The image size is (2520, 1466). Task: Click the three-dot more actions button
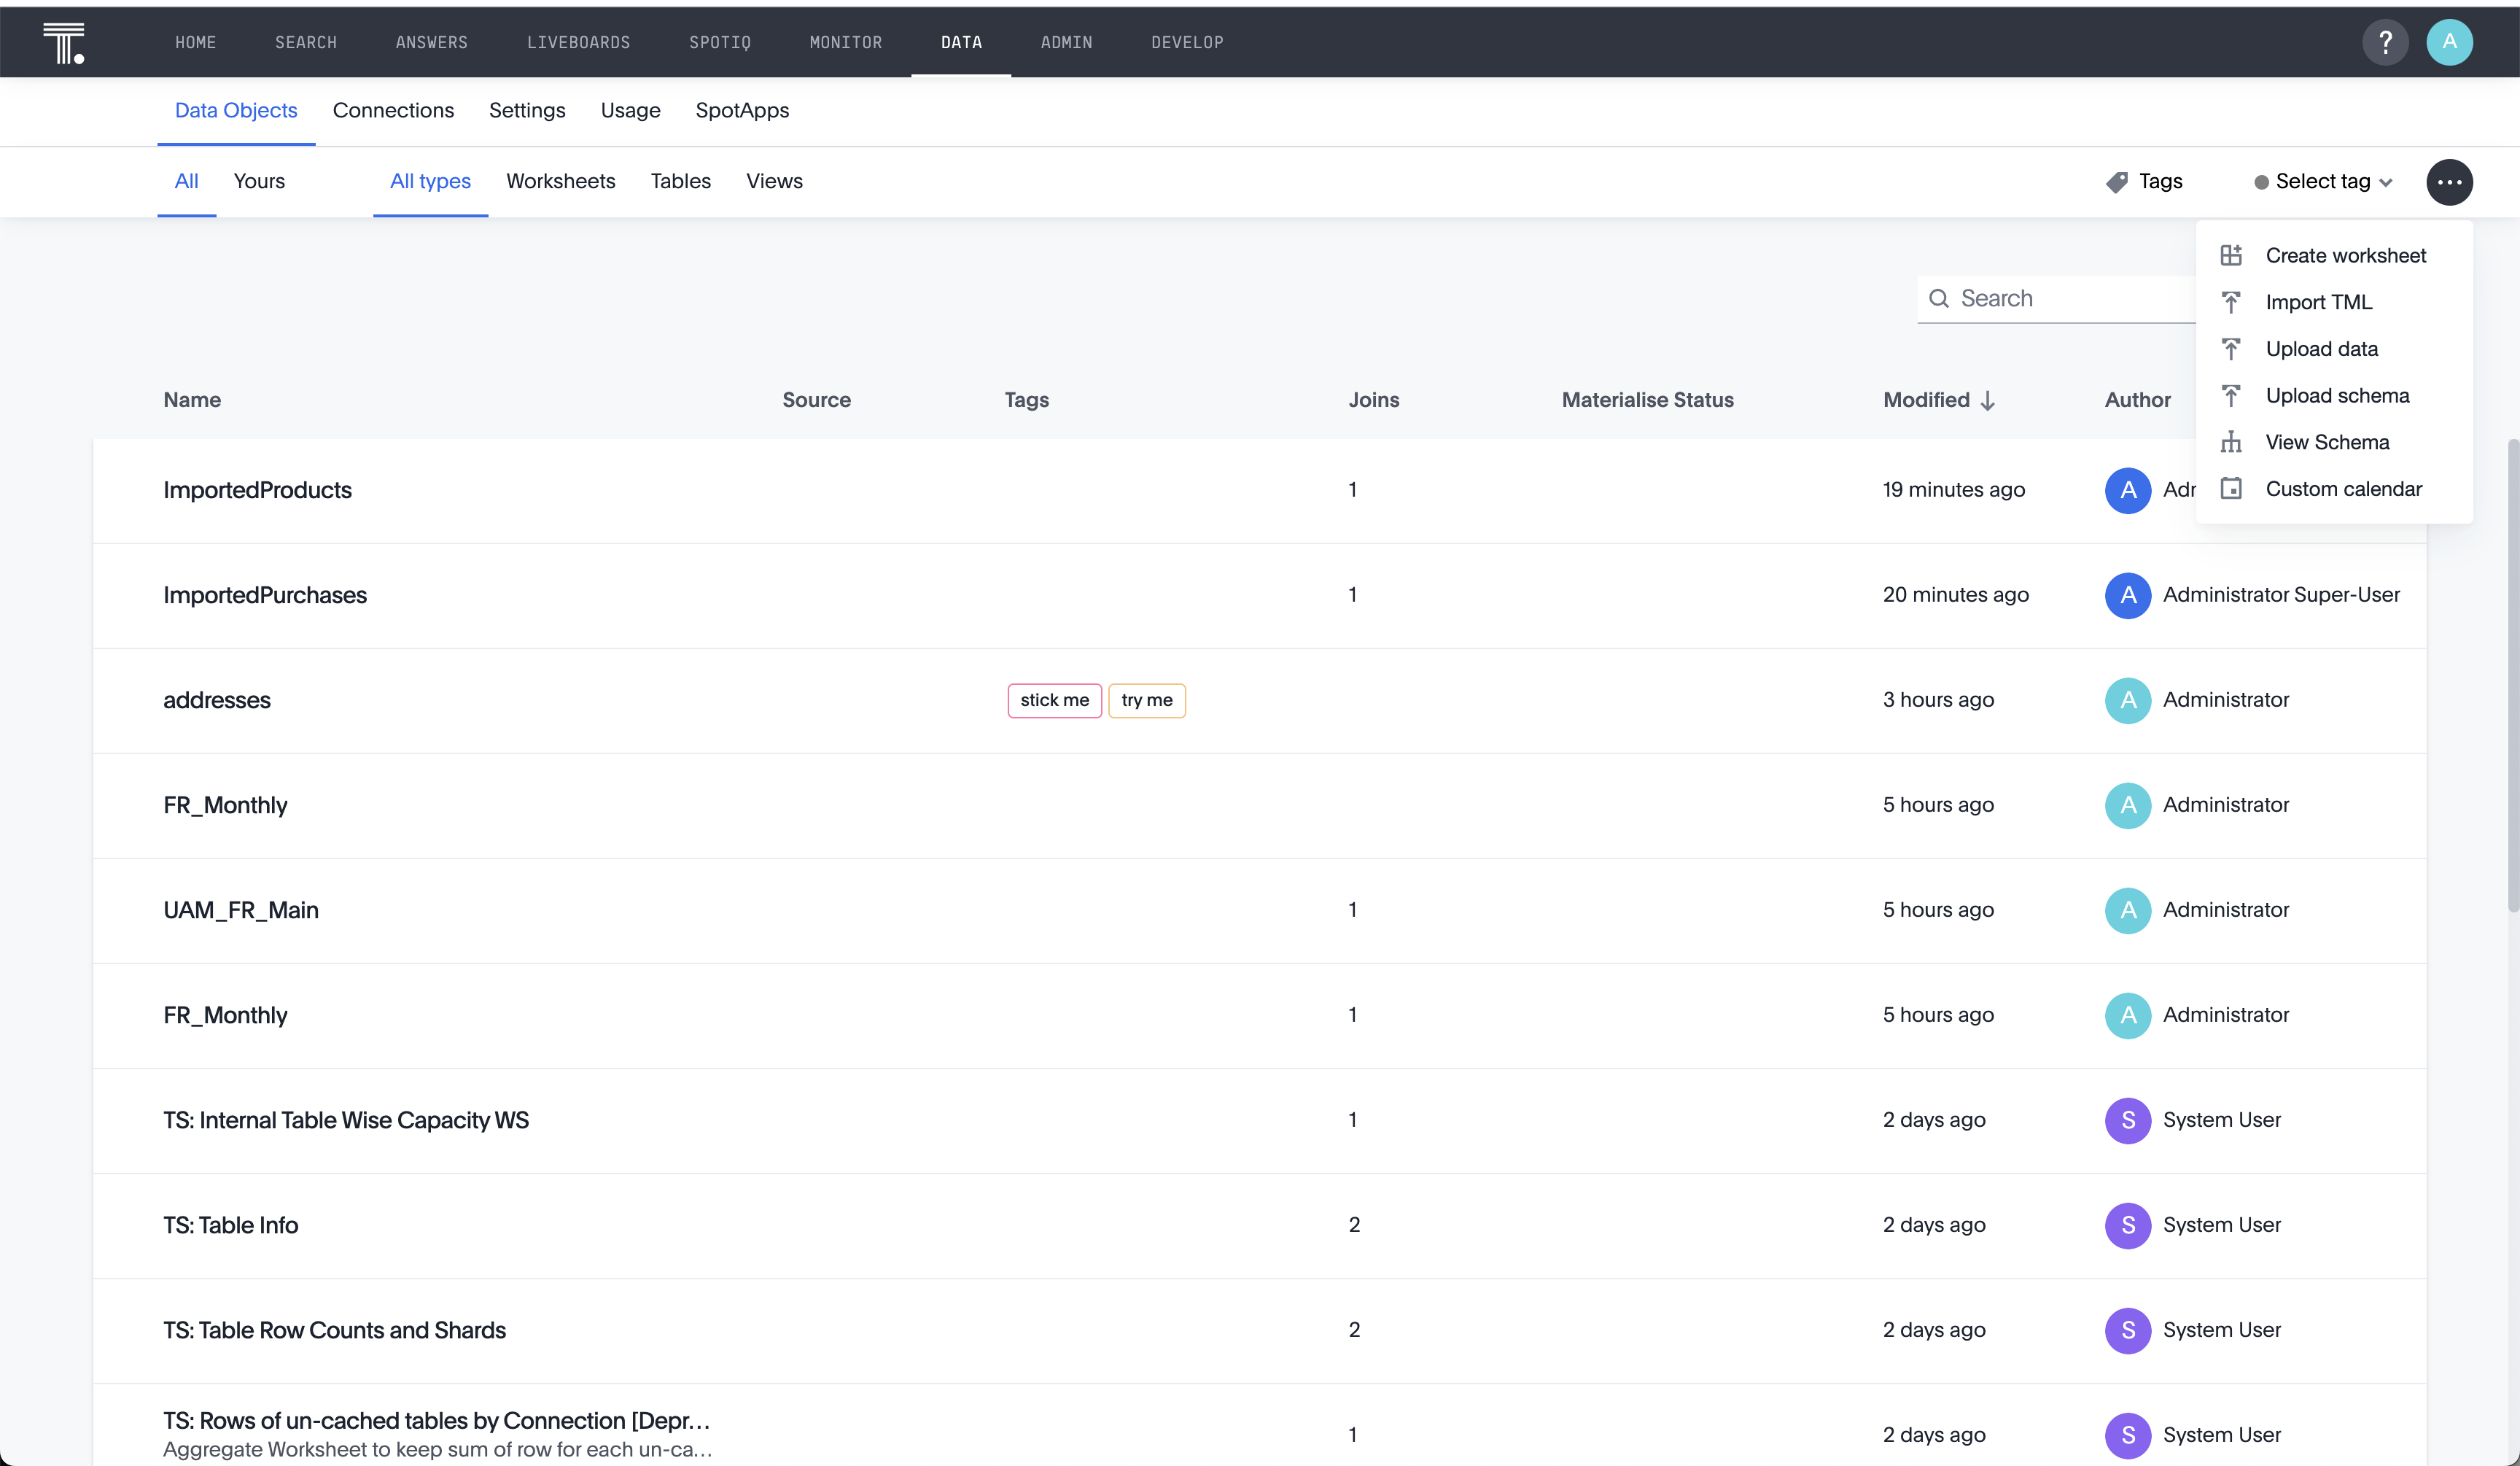[x=2449, y=182]
